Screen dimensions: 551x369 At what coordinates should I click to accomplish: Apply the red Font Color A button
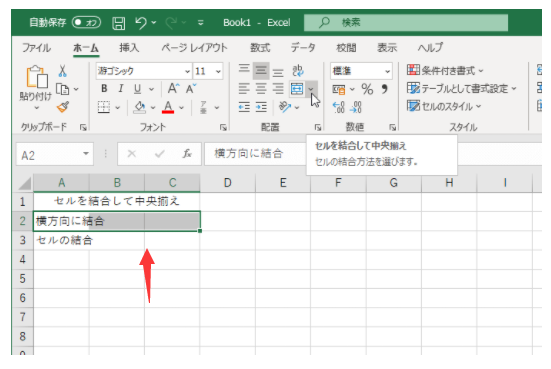coord(168,107)
